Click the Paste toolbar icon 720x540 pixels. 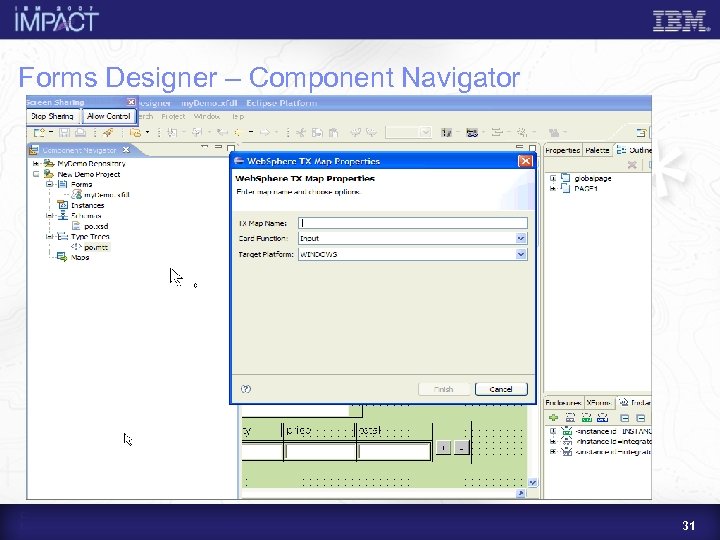click(333, 133)
